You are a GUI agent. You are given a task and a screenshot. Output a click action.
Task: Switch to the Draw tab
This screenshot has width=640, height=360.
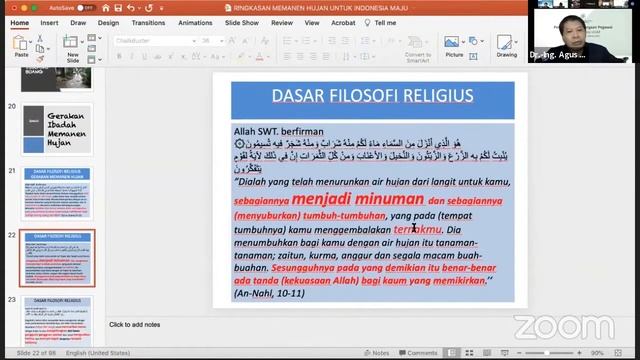click(x=78, y=23)
